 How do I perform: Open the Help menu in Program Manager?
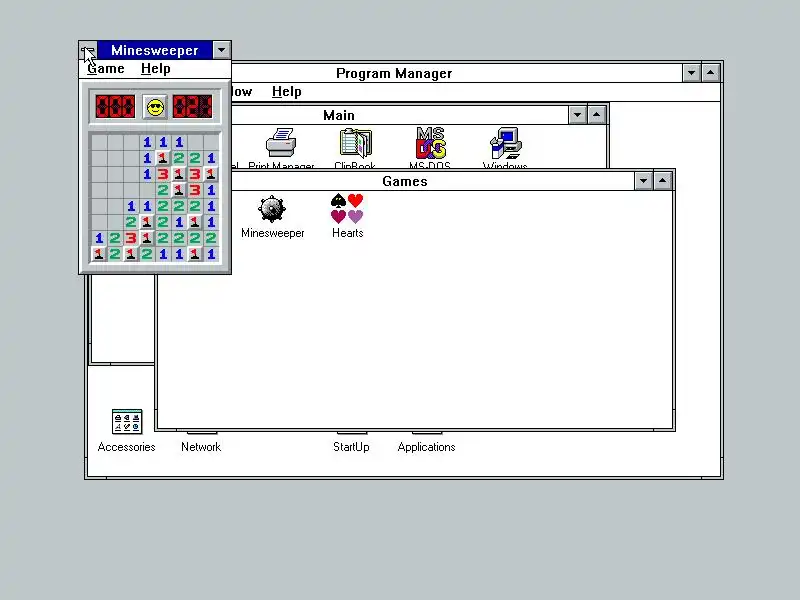click(287, 92)
